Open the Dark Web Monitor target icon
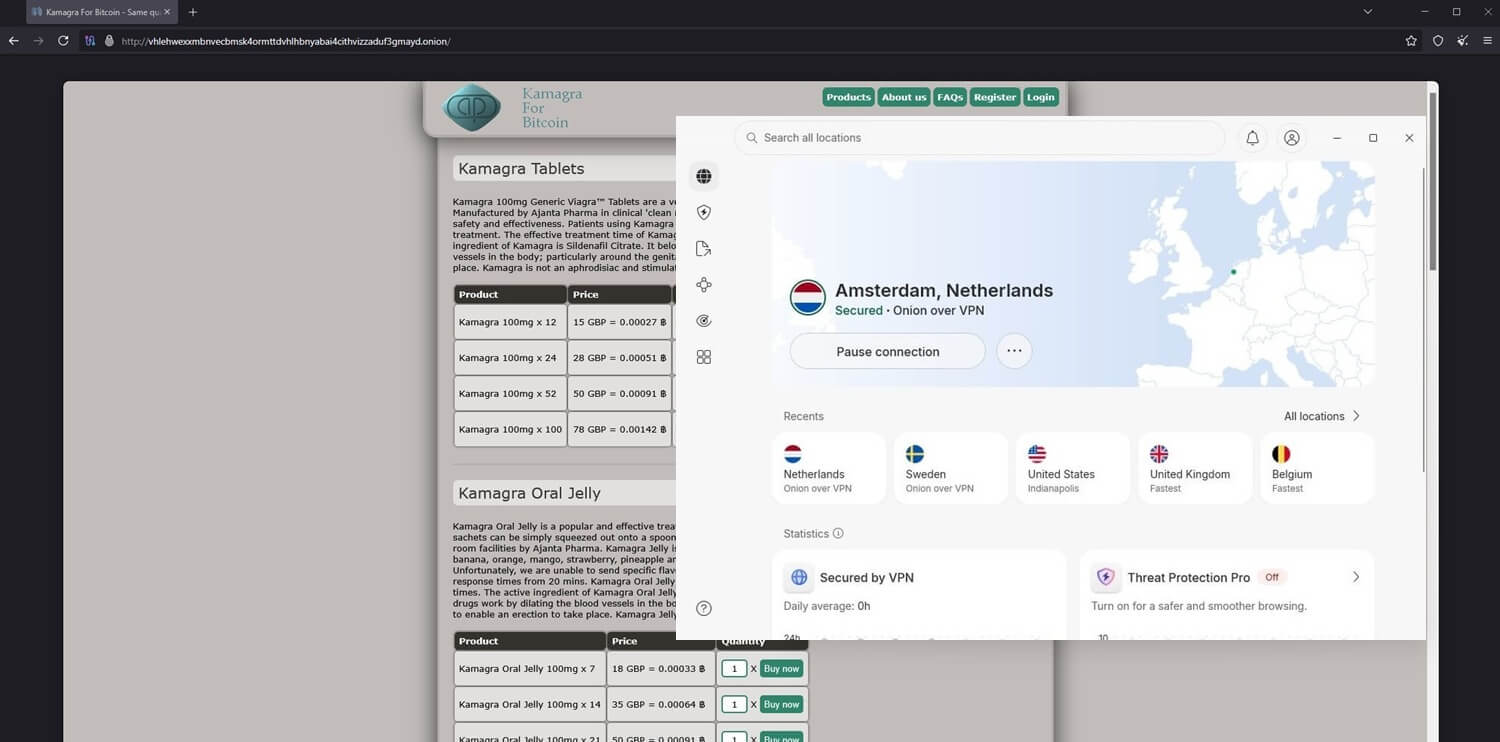The height and width of the screenshot is (742, 1500). coord(704,321)
